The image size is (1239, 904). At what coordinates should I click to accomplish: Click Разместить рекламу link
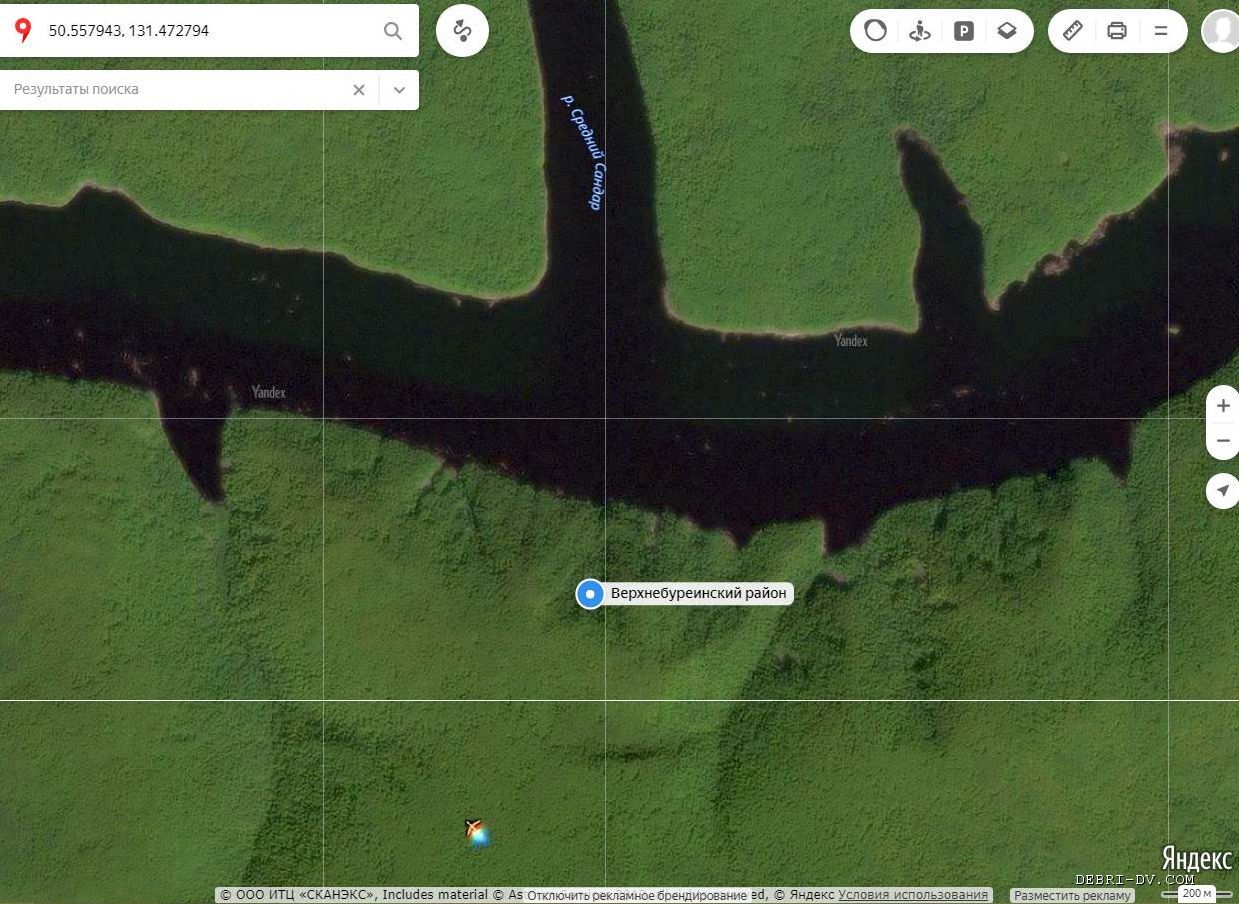(1071, 896)
